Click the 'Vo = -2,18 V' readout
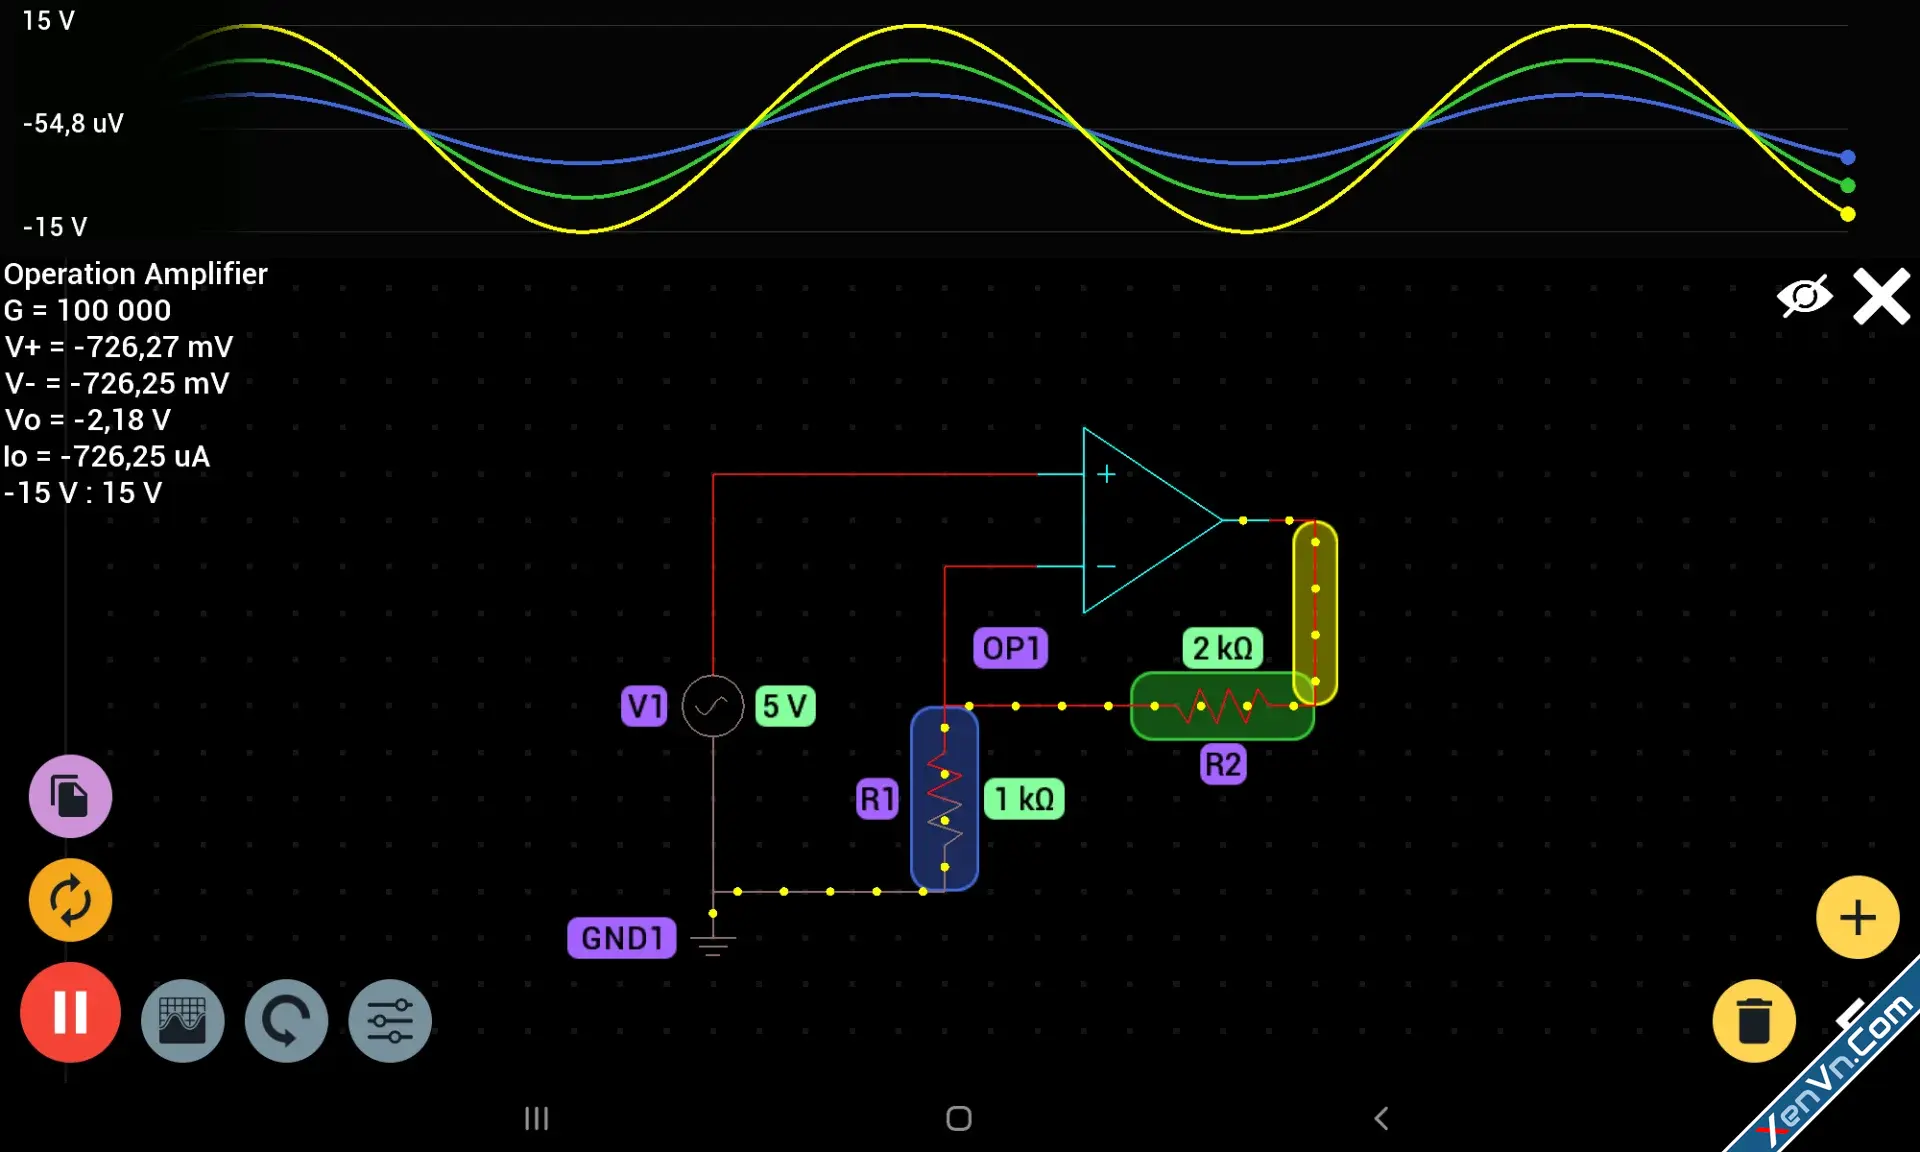Screen dimensions: 1920x1152 point(88,420)
